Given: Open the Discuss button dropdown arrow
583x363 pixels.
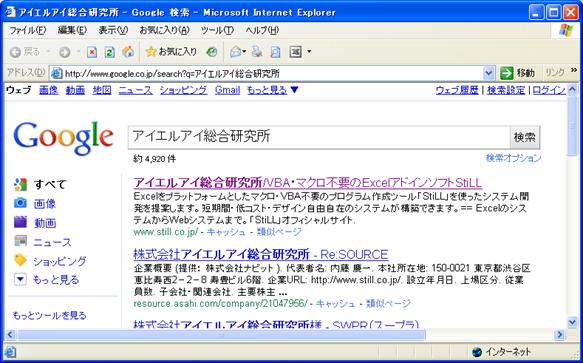Looking at the screenshot, I should click(309, 52).
